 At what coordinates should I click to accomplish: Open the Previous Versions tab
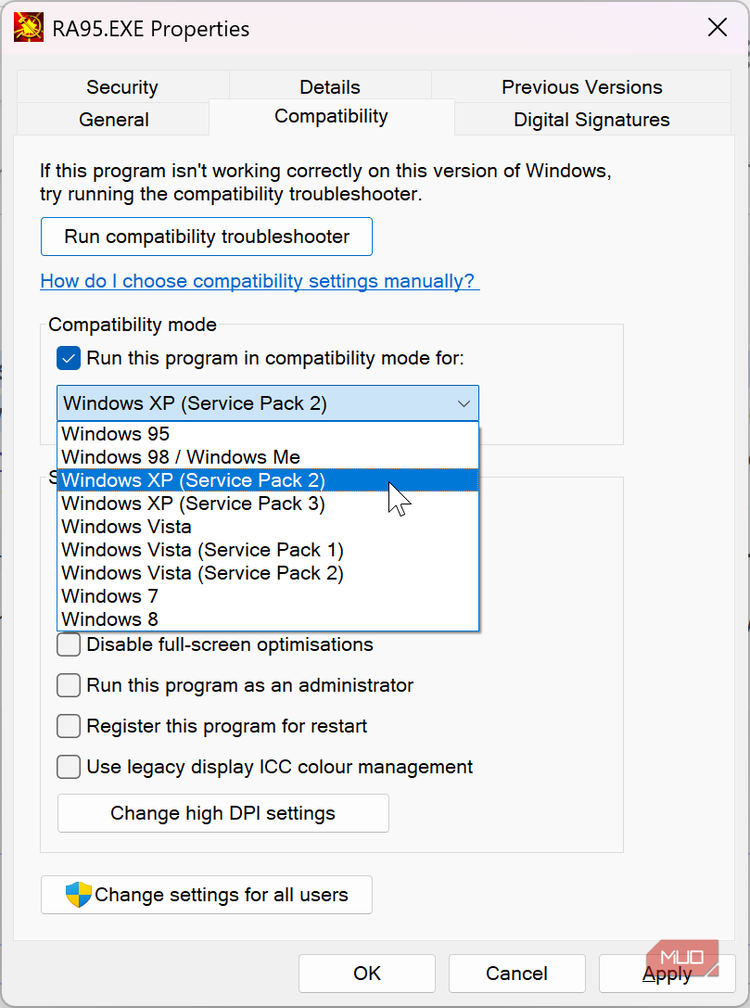click(582, 87)
